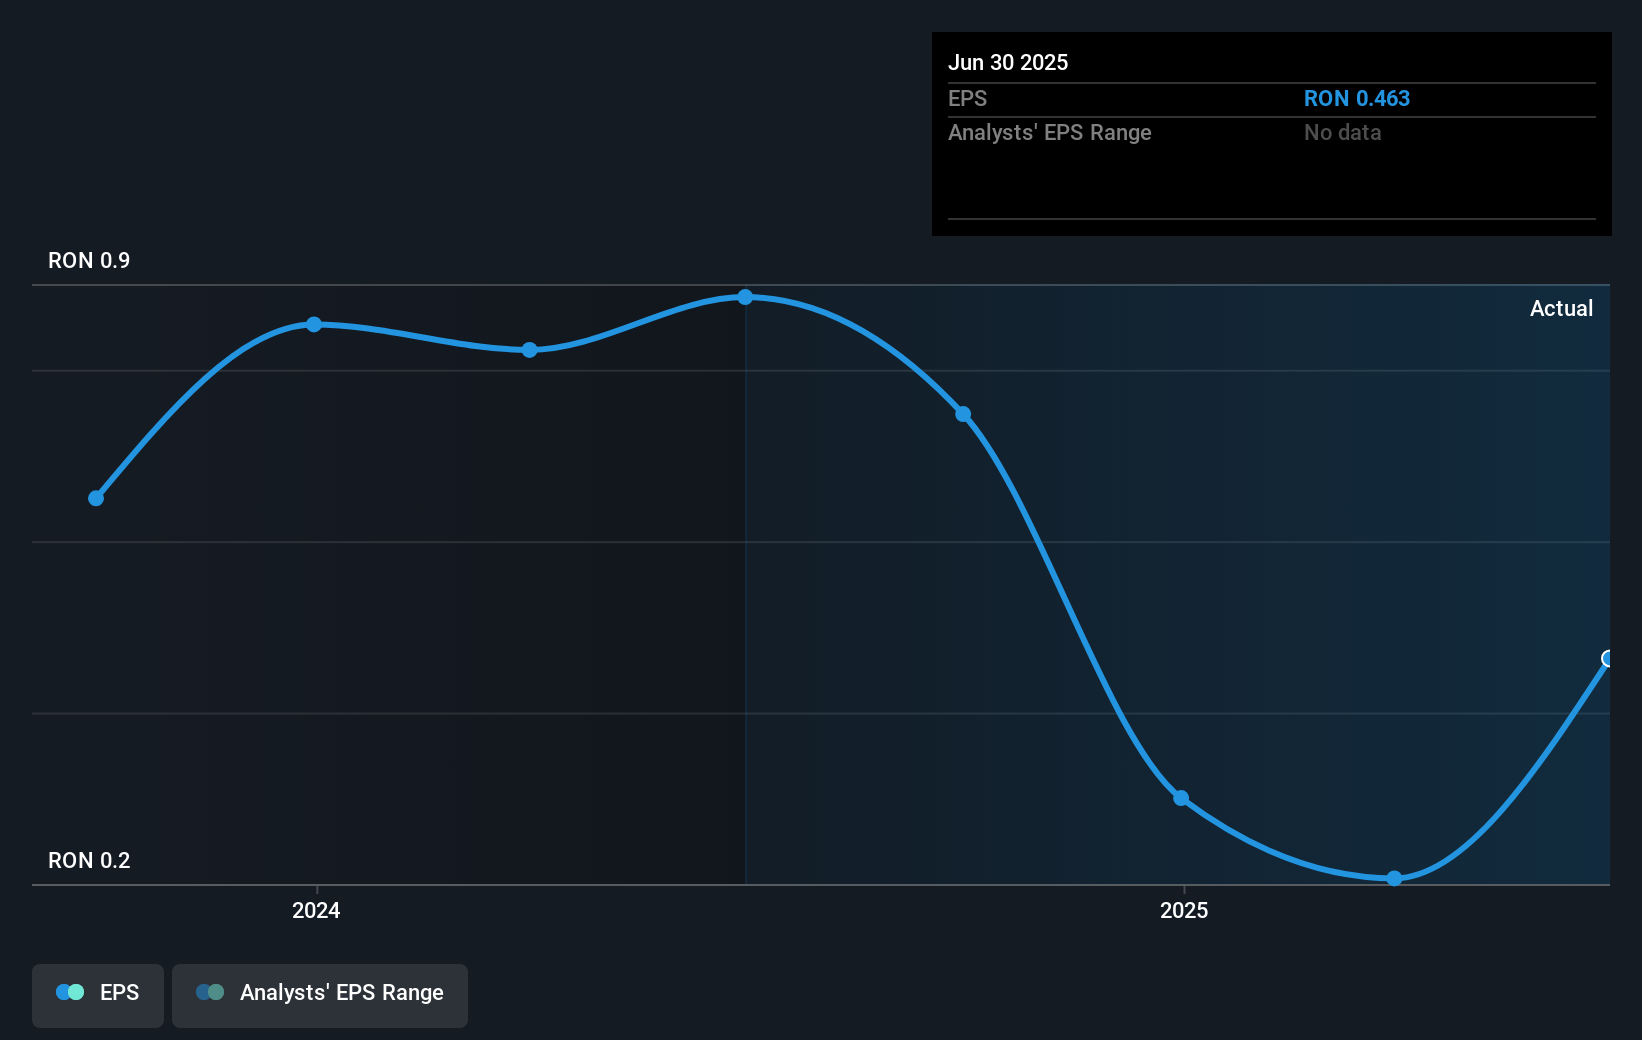The height and width of the screenshot is (1040, 1642).
Task: Click the 2025 x-axis label
Action: point(1184,910)
